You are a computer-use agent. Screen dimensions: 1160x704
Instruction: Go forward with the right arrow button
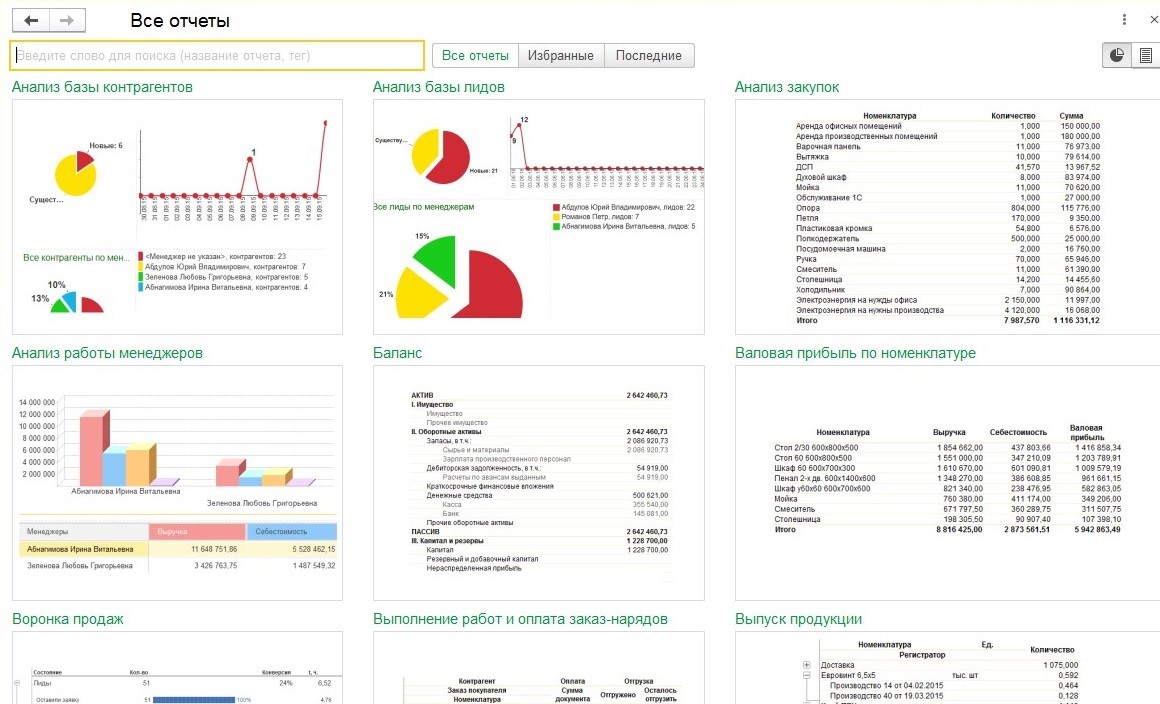(x=66, y=20)
